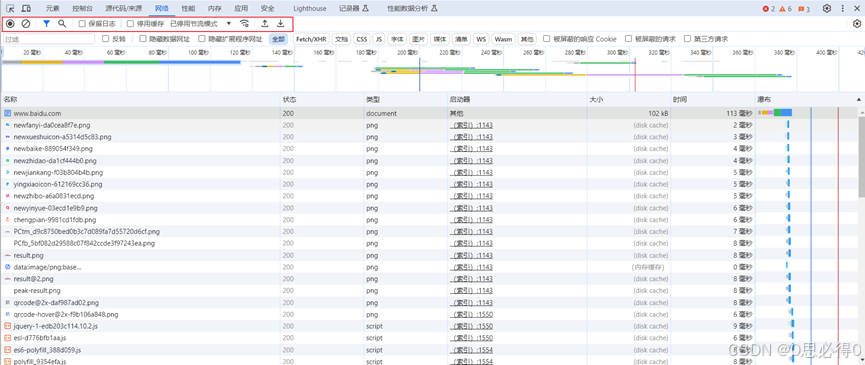Check 隐藏扩展程序网址 option

[202, 39]
